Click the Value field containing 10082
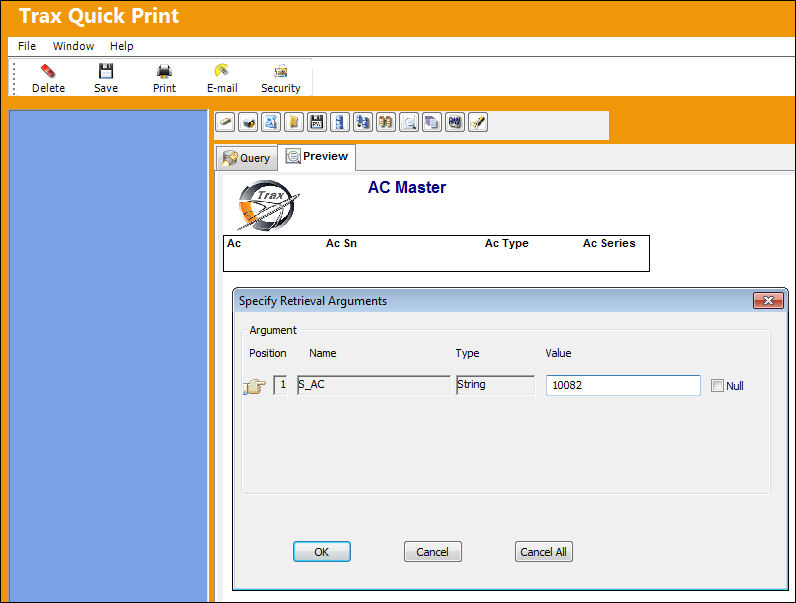796x603 pixels. click(623, 385)
